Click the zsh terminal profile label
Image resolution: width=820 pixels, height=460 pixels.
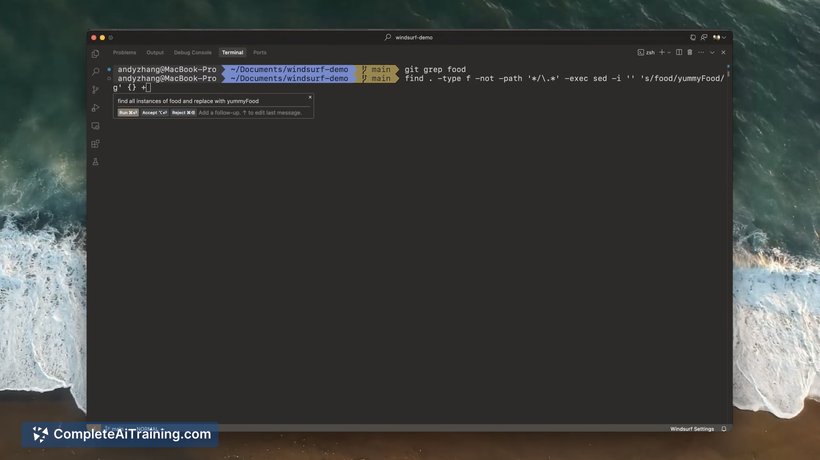[646, 52]
